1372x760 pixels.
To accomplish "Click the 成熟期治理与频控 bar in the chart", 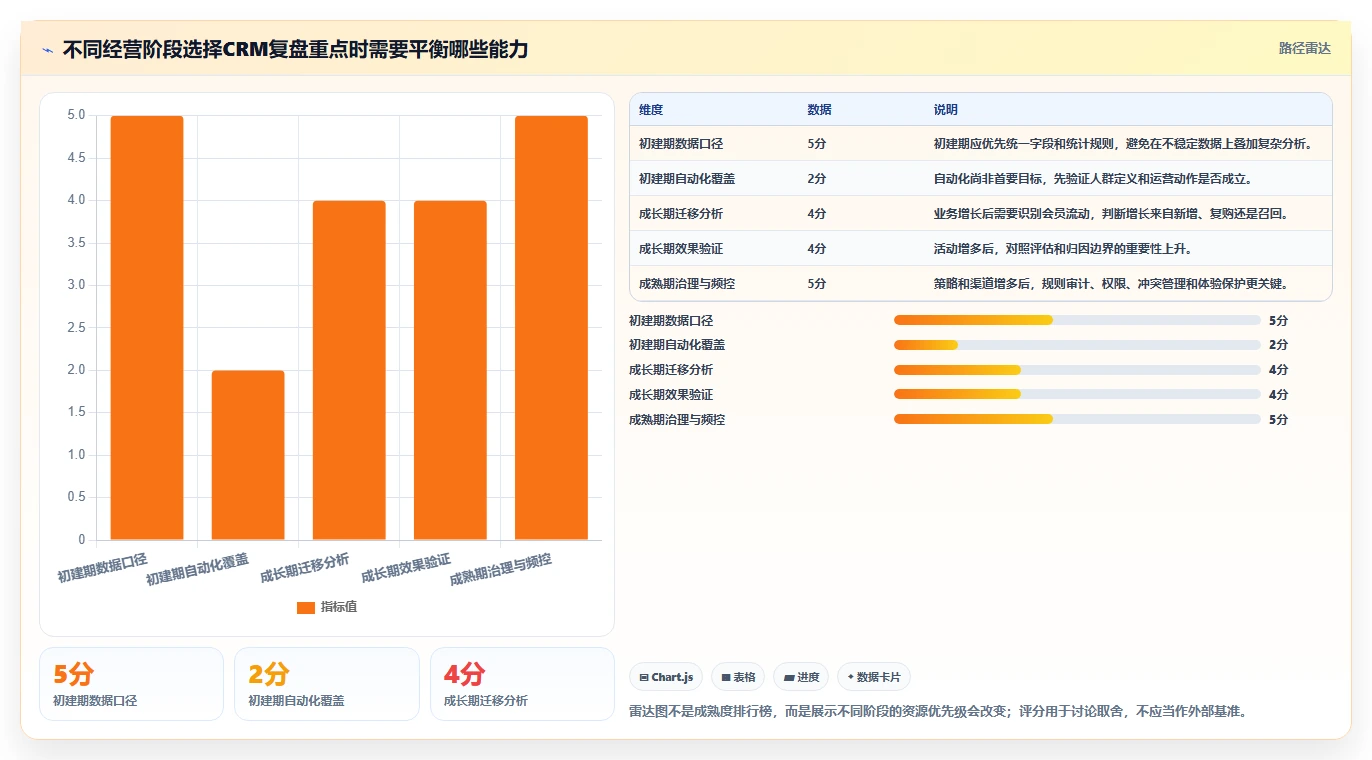I will pos(551,328).
